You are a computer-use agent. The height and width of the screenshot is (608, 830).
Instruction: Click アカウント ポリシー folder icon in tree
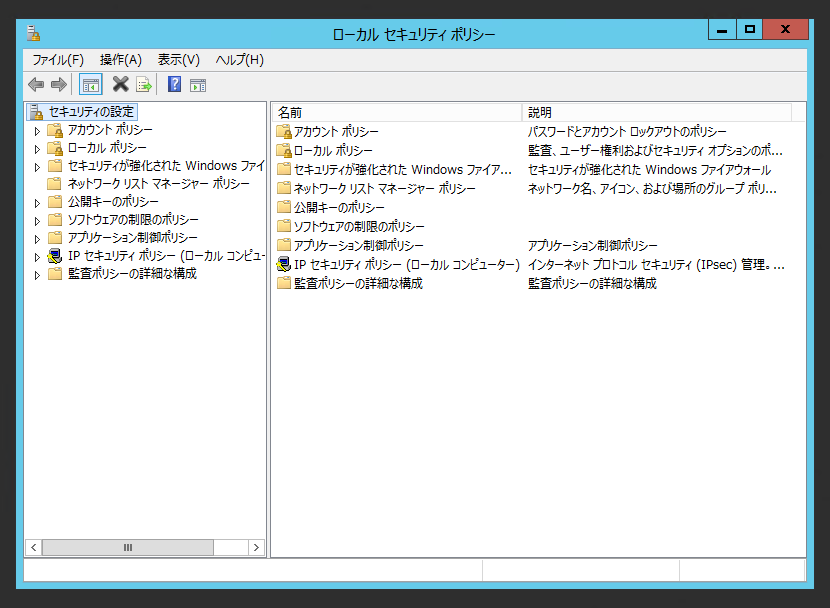[x=55, y=130]
